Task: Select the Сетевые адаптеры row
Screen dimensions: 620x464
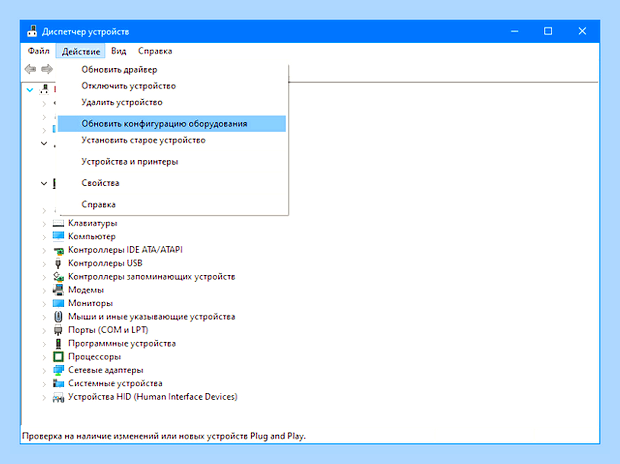Action: [106, 370]
